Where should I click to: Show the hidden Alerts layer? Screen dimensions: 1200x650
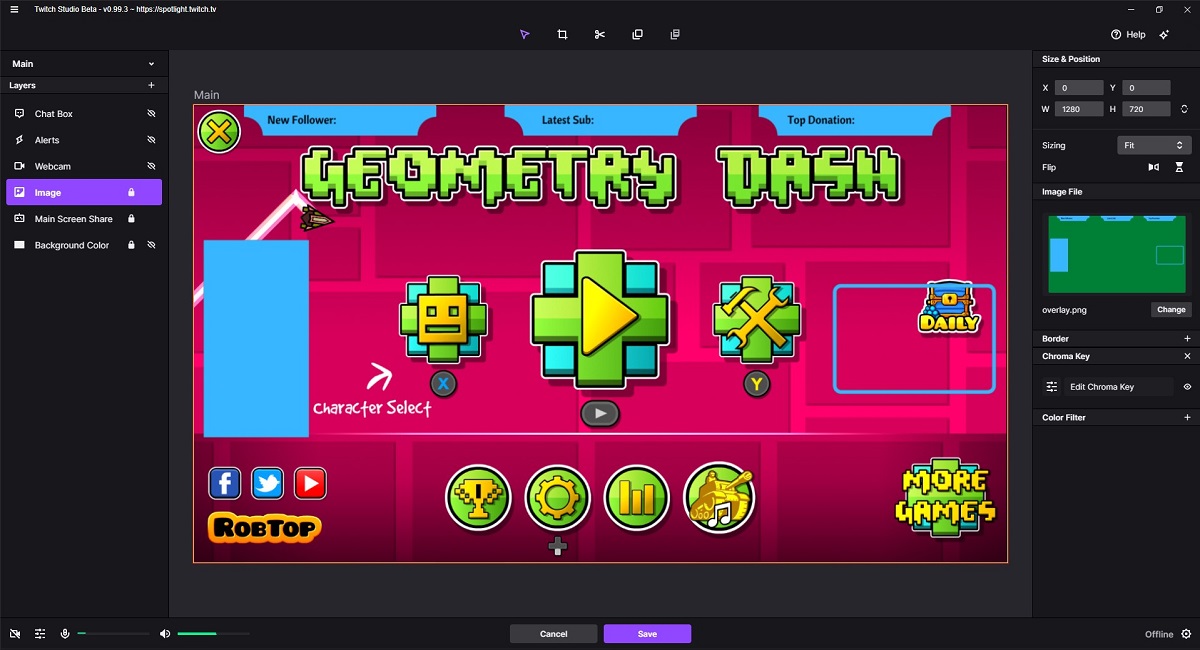coord(152,140)
